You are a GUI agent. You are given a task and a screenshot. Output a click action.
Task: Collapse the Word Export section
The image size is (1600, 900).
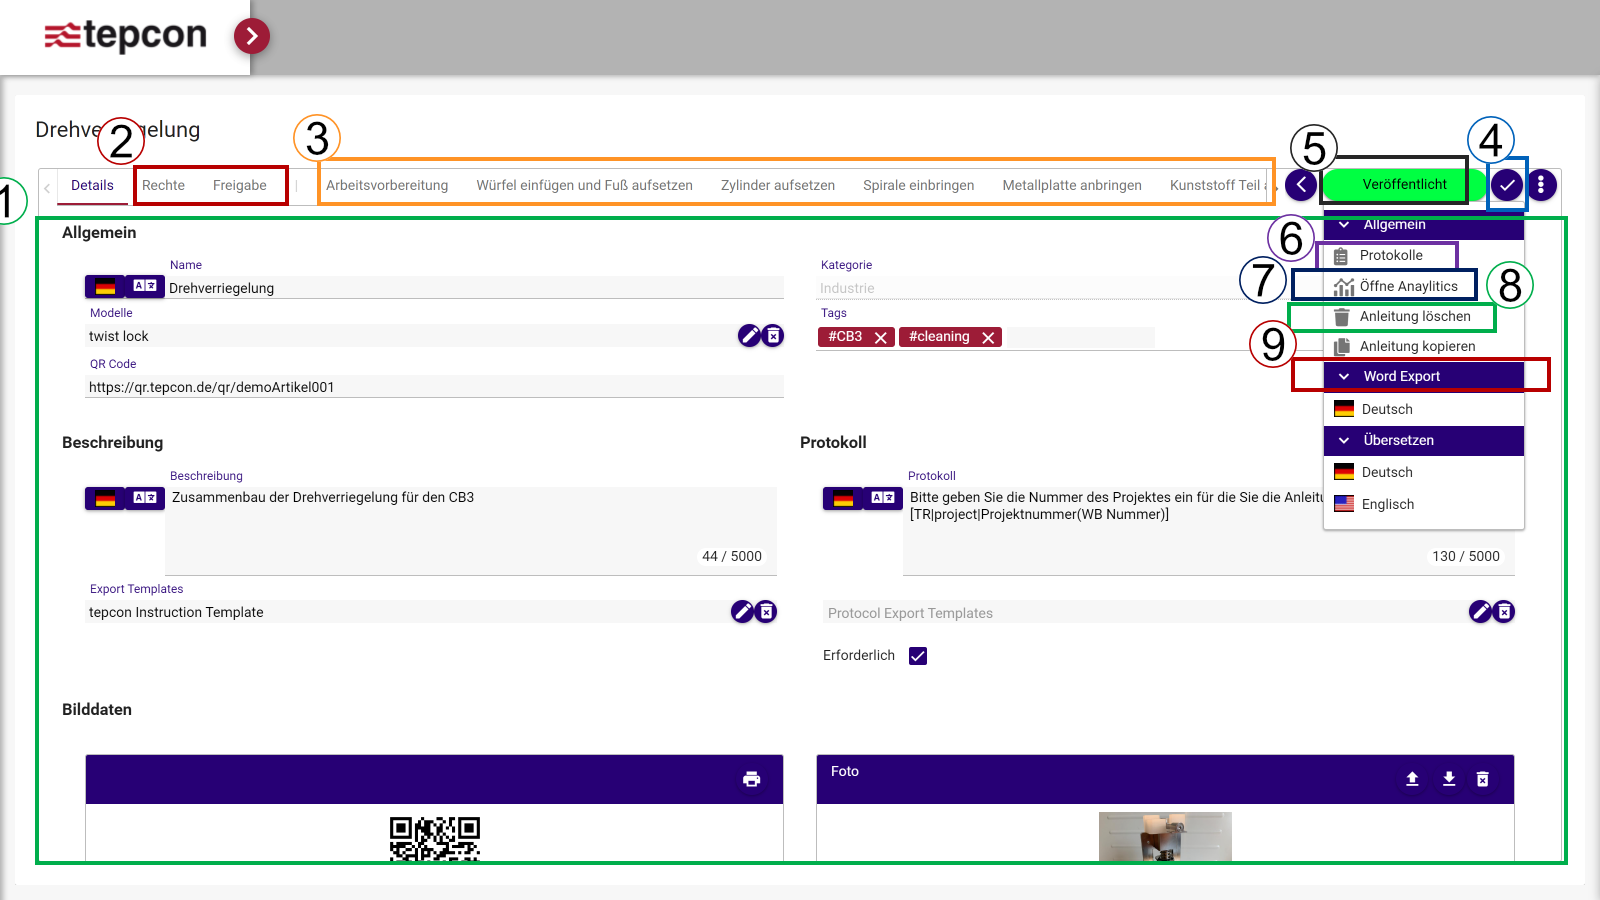(1344, 377)
